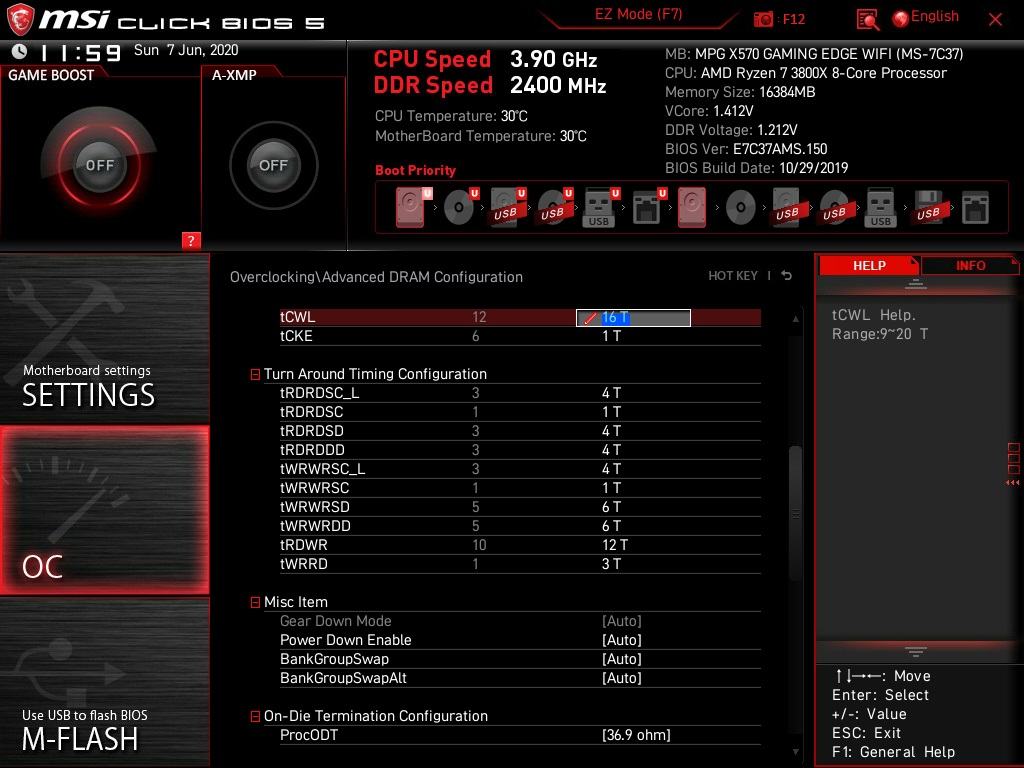Select the tRDWR timing row
The height and width of the screenshot is (768, 1024).
[x=520, y=545]
